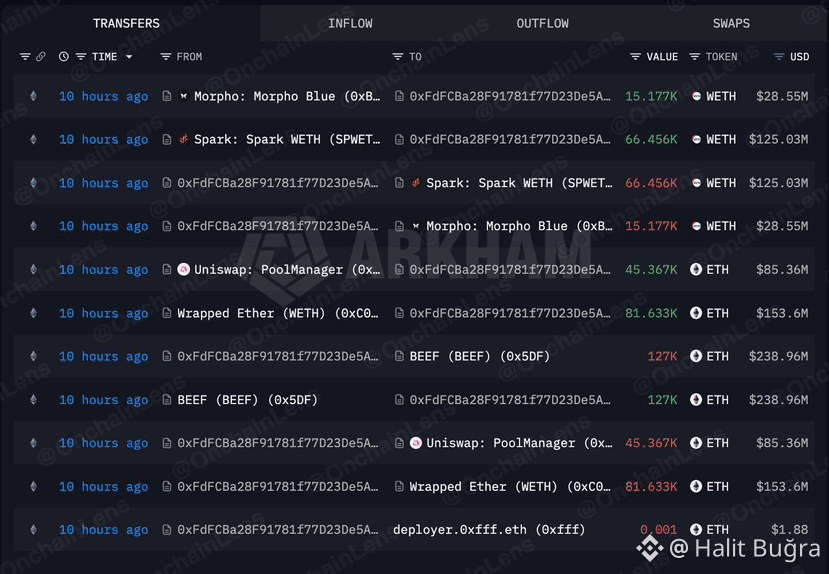Select value 0.001 in last row

click(x=658, y=530)
